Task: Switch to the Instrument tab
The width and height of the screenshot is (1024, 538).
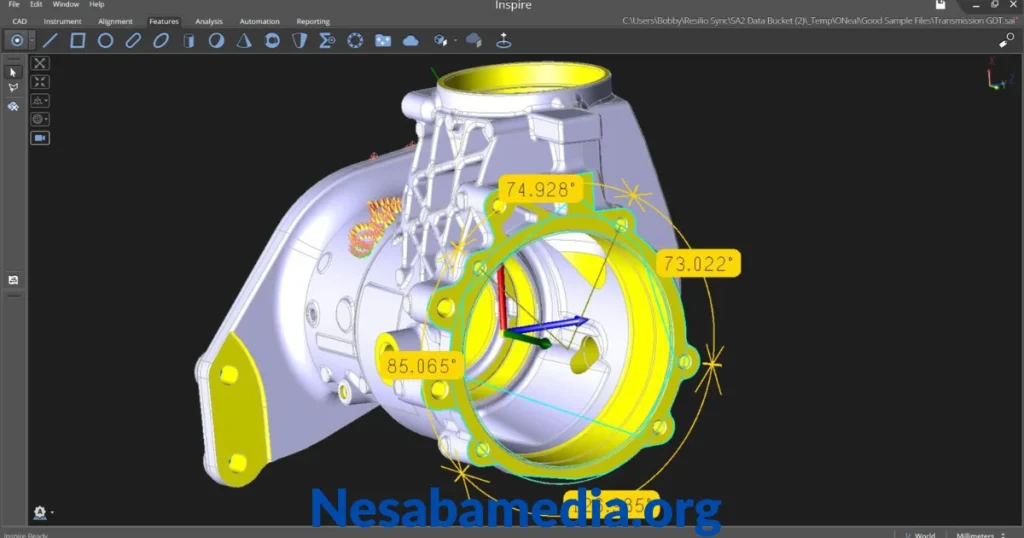Action: (x=63, y=21)
